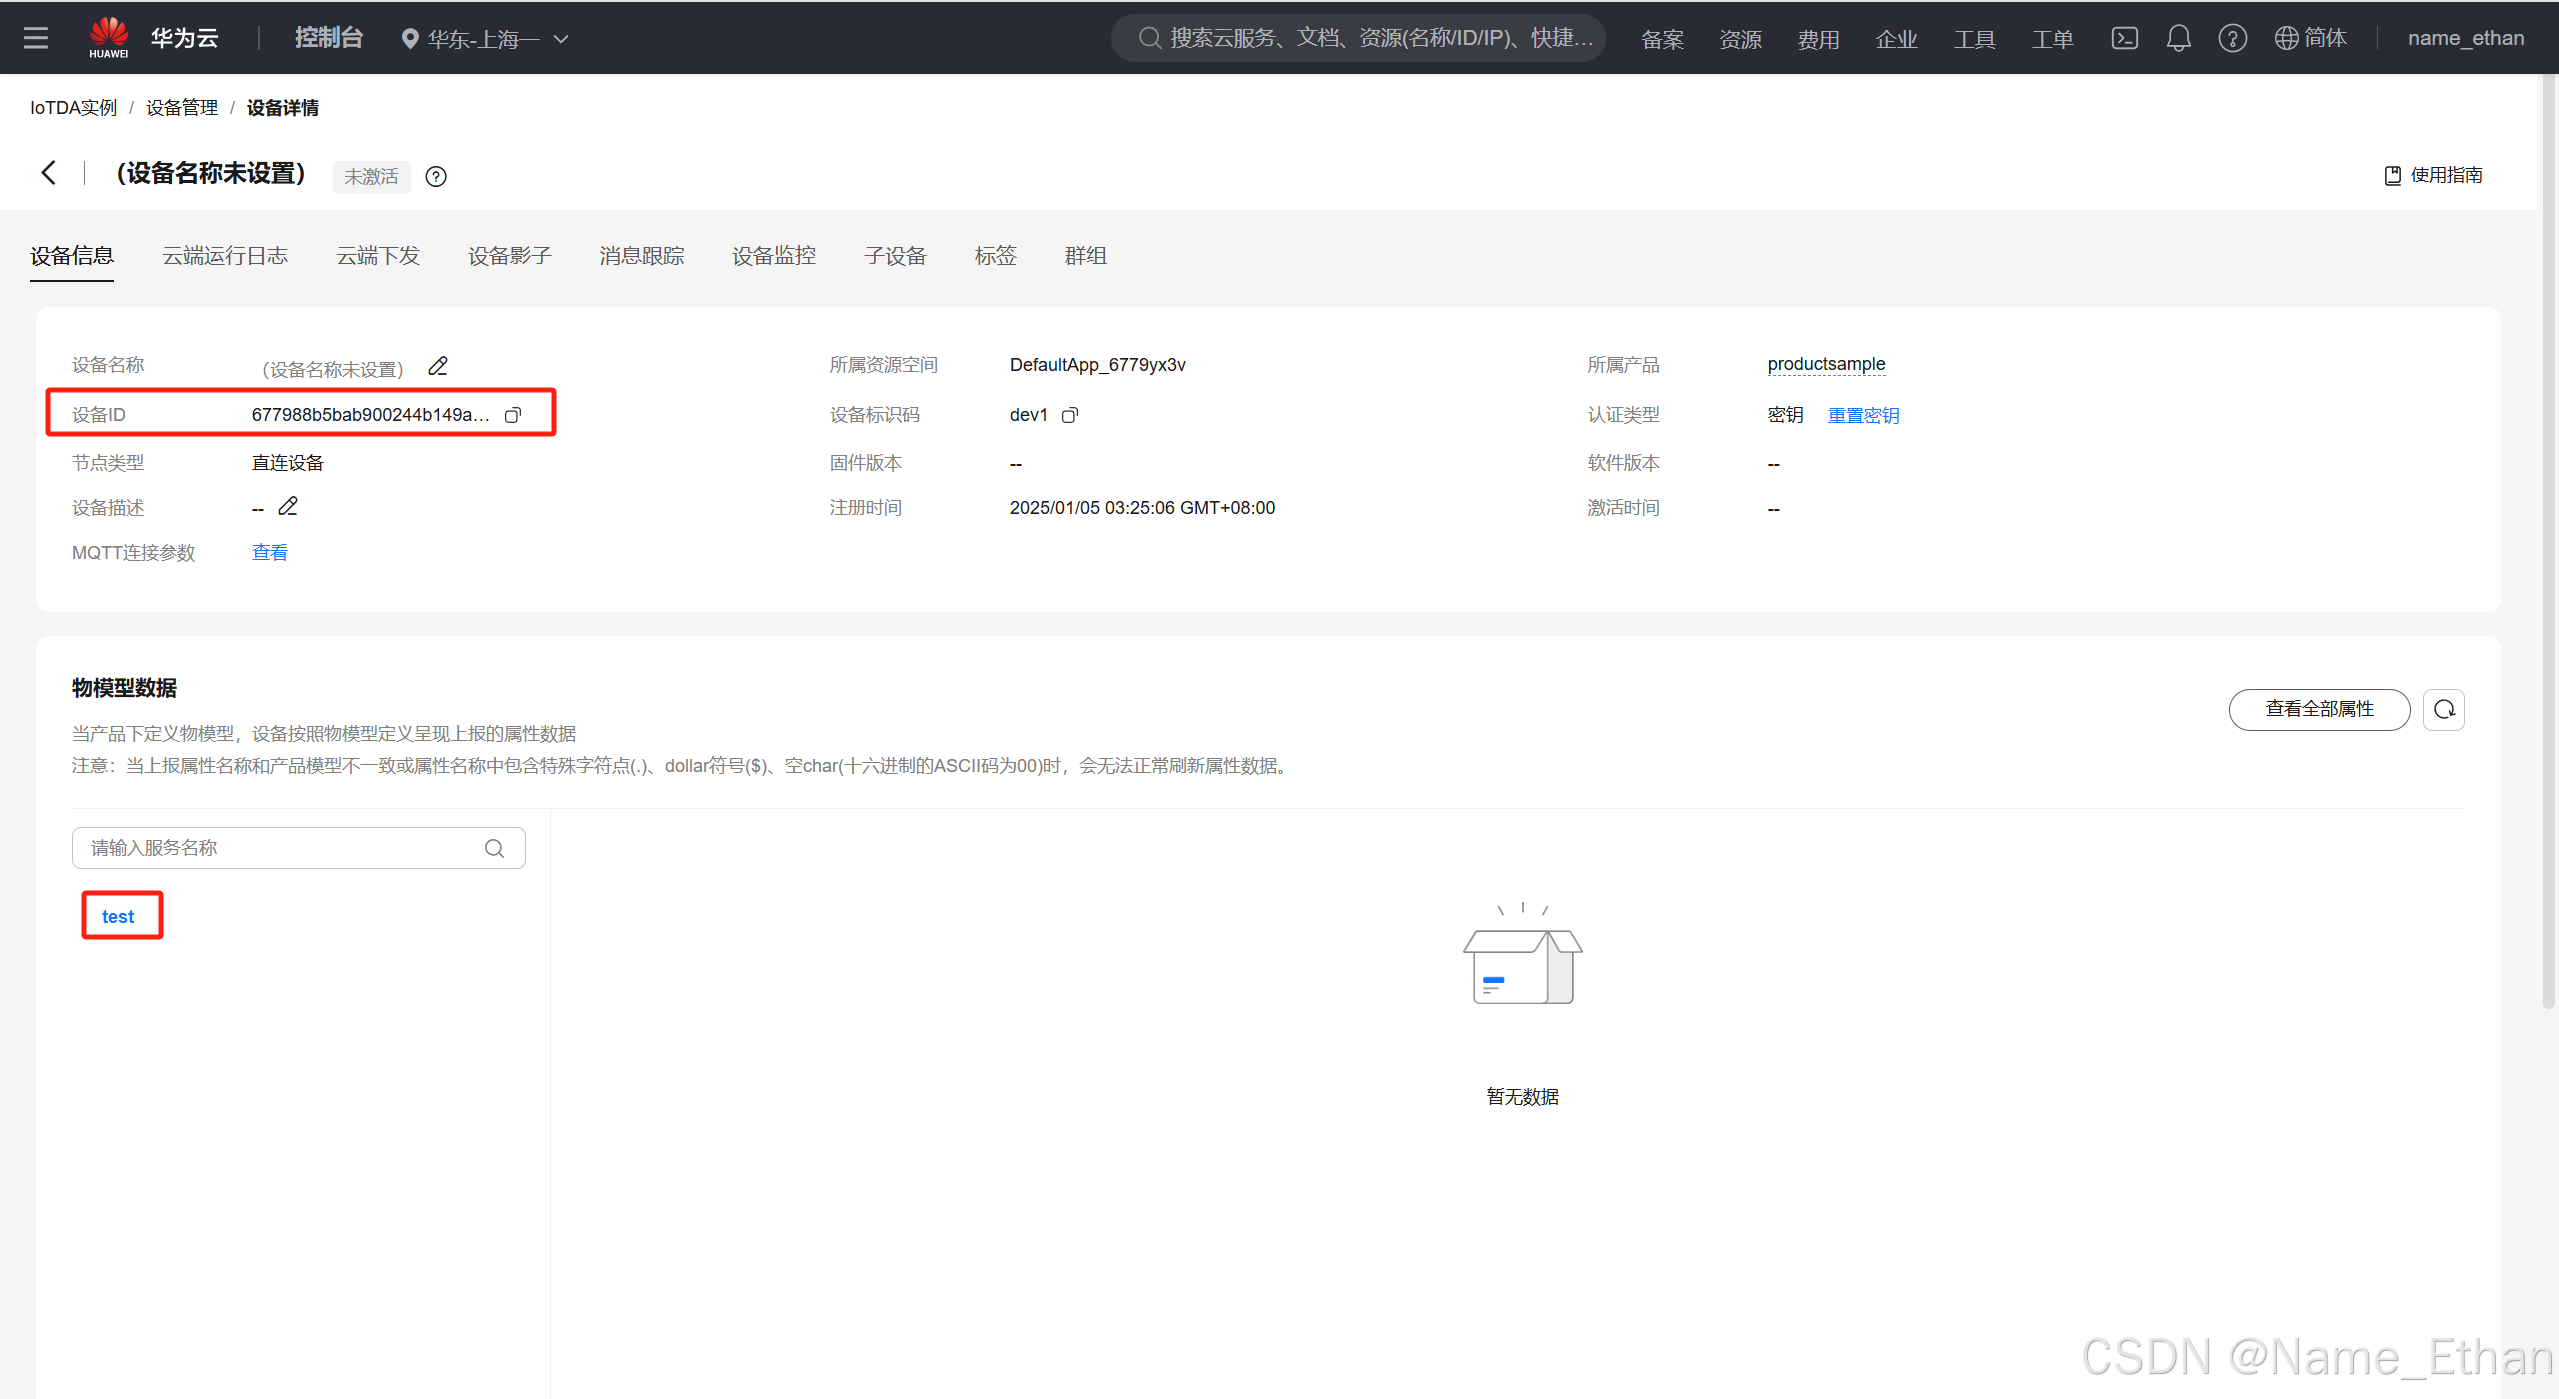View MQTT connection parameters via 查看
This screenshot has width=2559, height=1399.
pyautogui.click(x=269, y=553)
